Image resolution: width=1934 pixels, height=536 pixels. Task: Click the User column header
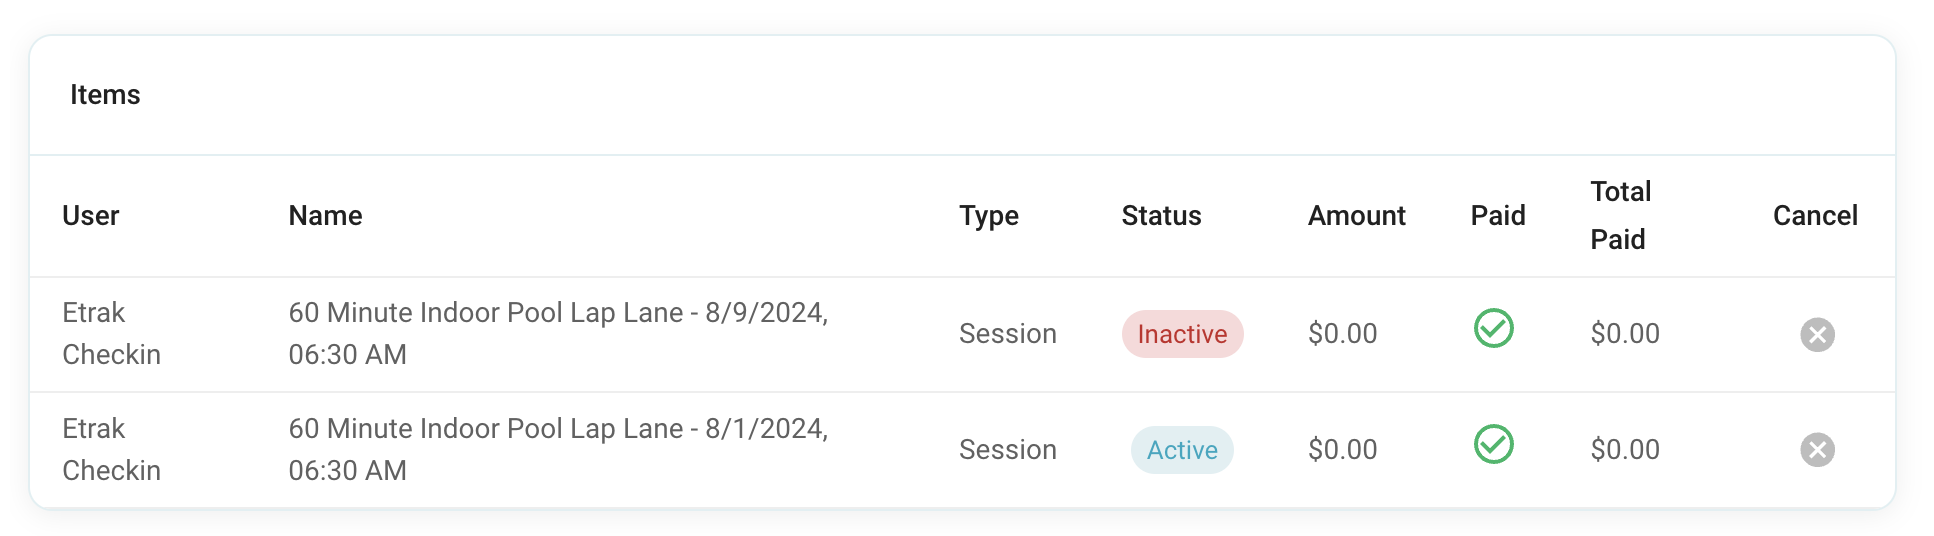(91, 216)
